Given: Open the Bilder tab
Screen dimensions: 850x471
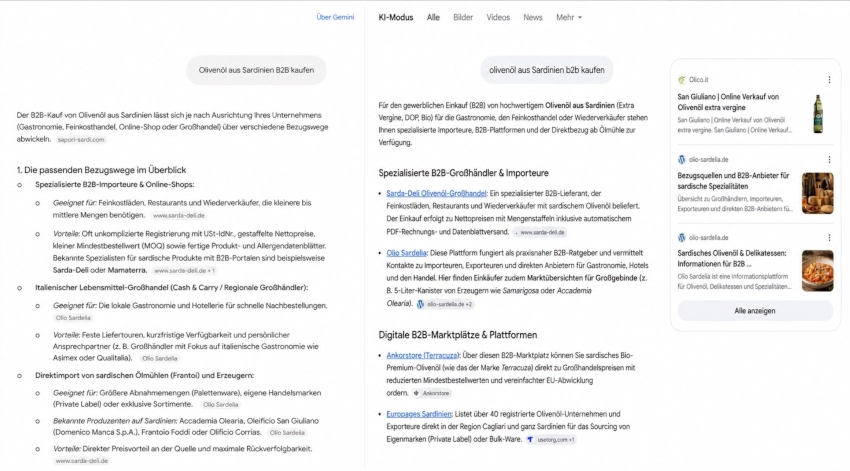Looking at the screenshot, I should coord(463,17).
